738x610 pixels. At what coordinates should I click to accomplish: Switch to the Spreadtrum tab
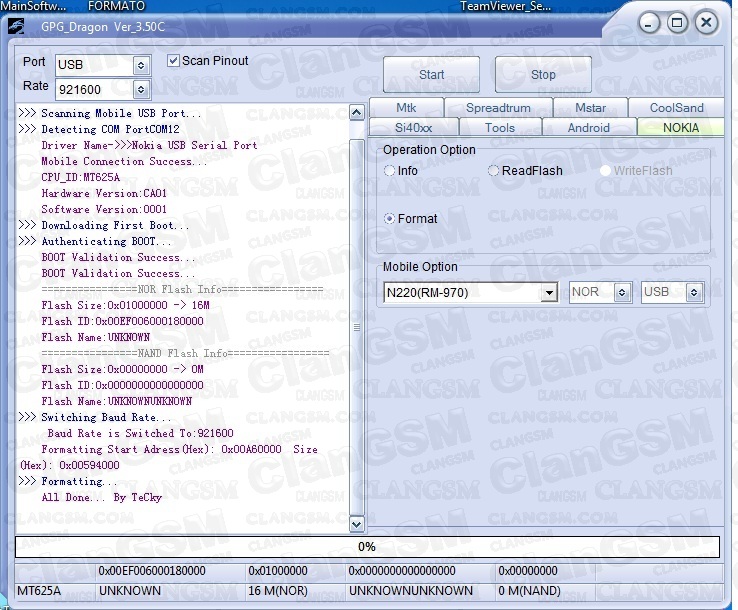(498, 108)
